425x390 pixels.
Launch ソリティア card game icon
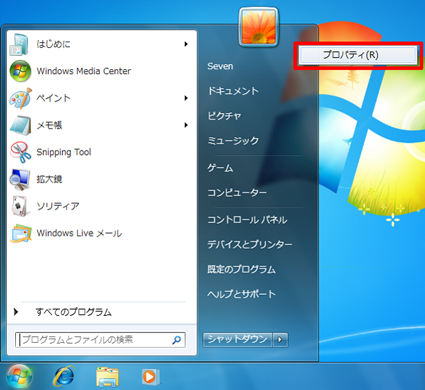(x=20, y=206)
